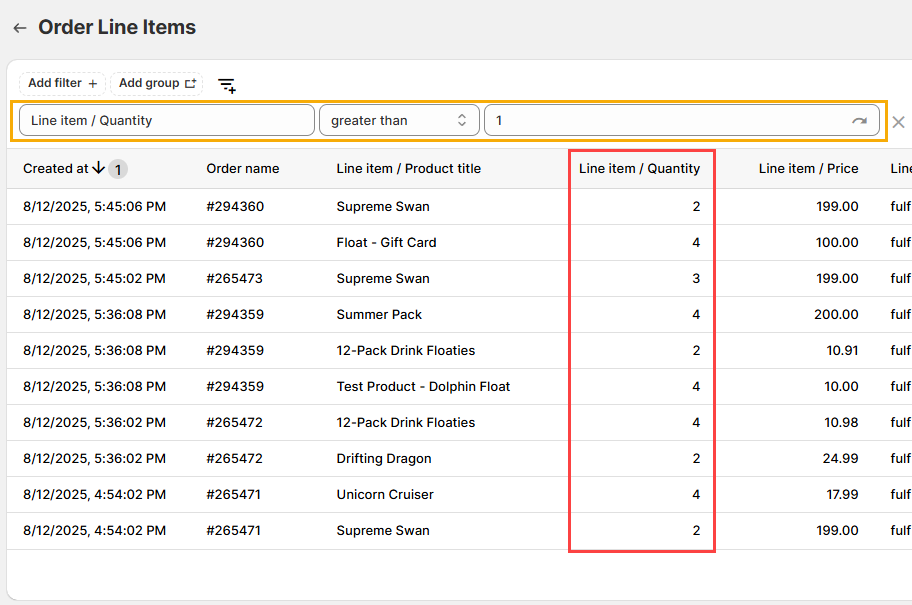Click the Line item / Quantity column header
This screenshot has height=605, width=912.
click(x=639, y=169)
